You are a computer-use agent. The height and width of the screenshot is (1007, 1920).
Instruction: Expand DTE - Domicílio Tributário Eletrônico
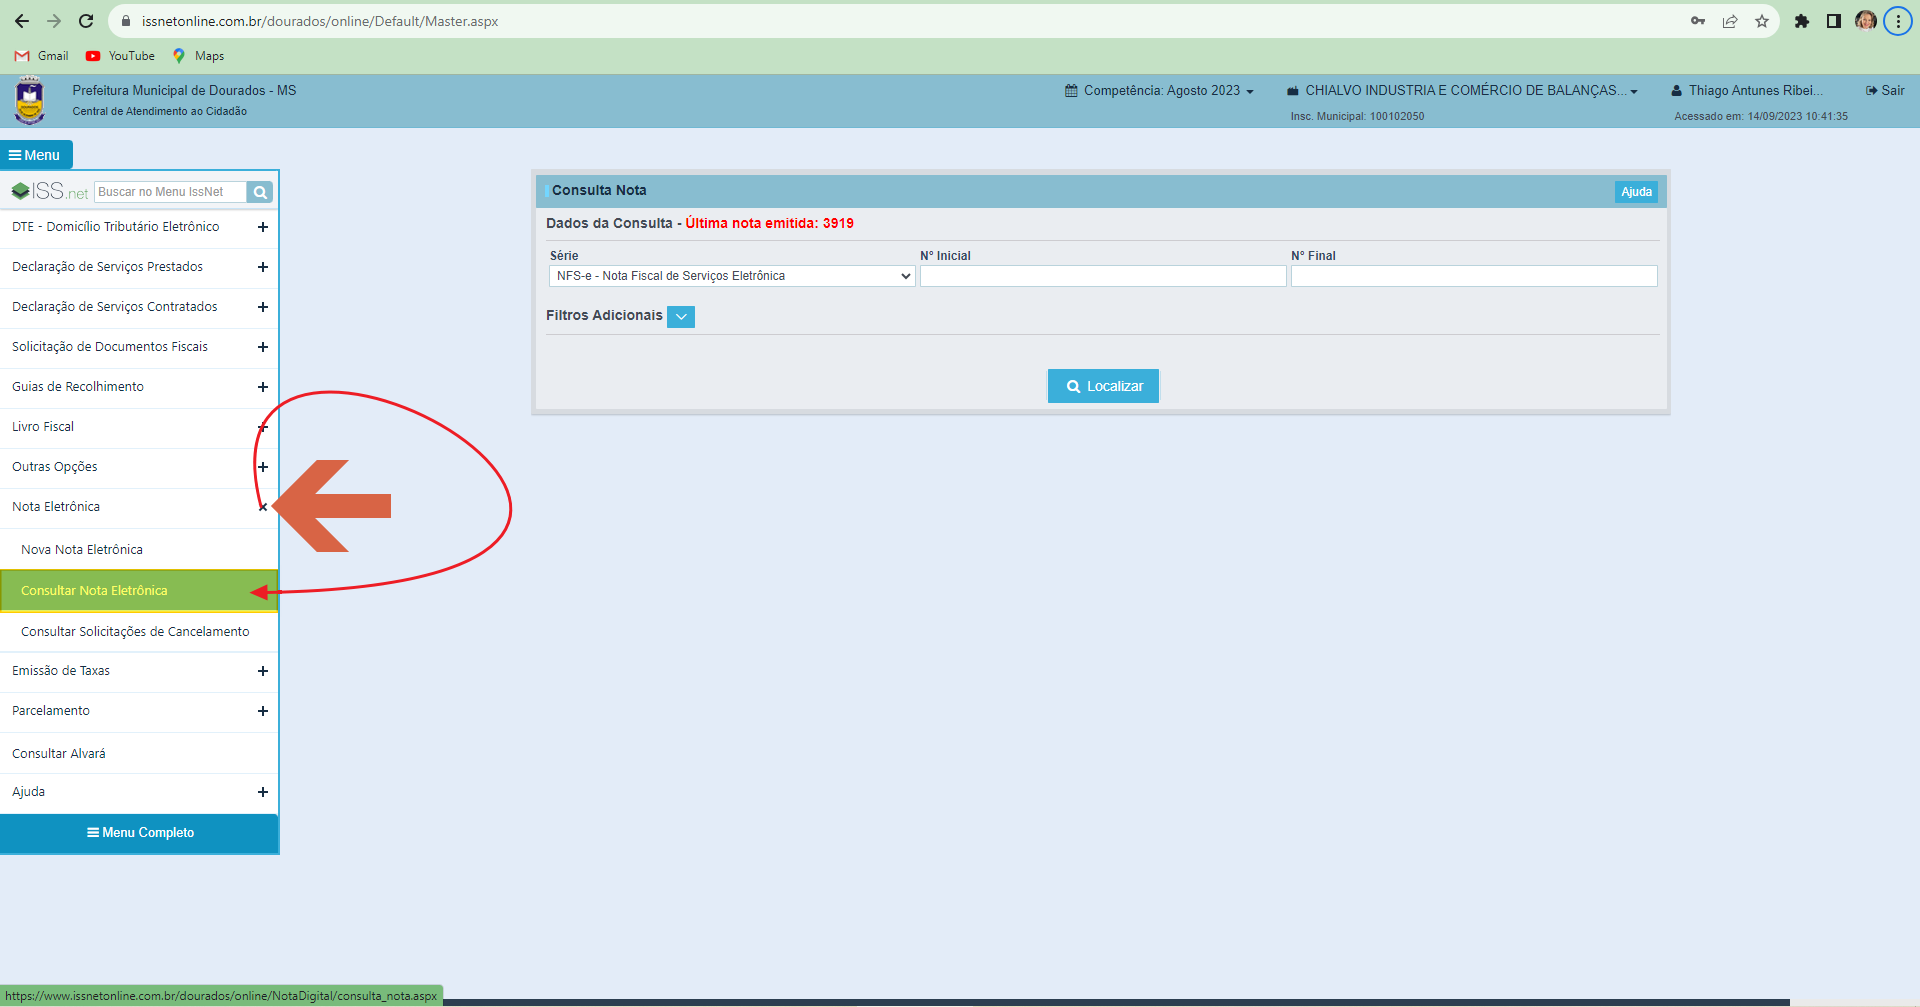click(x=139, y=227)
